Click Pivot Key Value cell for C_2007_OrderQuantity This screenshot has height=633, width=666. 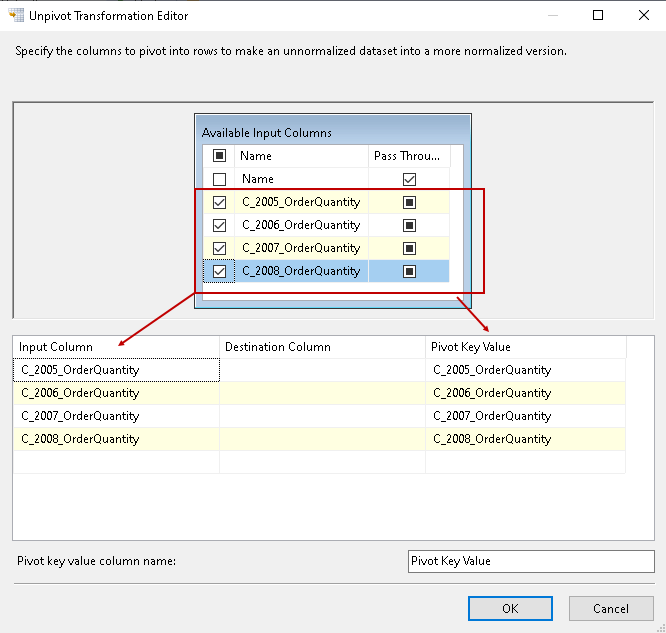(x=525, y=416)
